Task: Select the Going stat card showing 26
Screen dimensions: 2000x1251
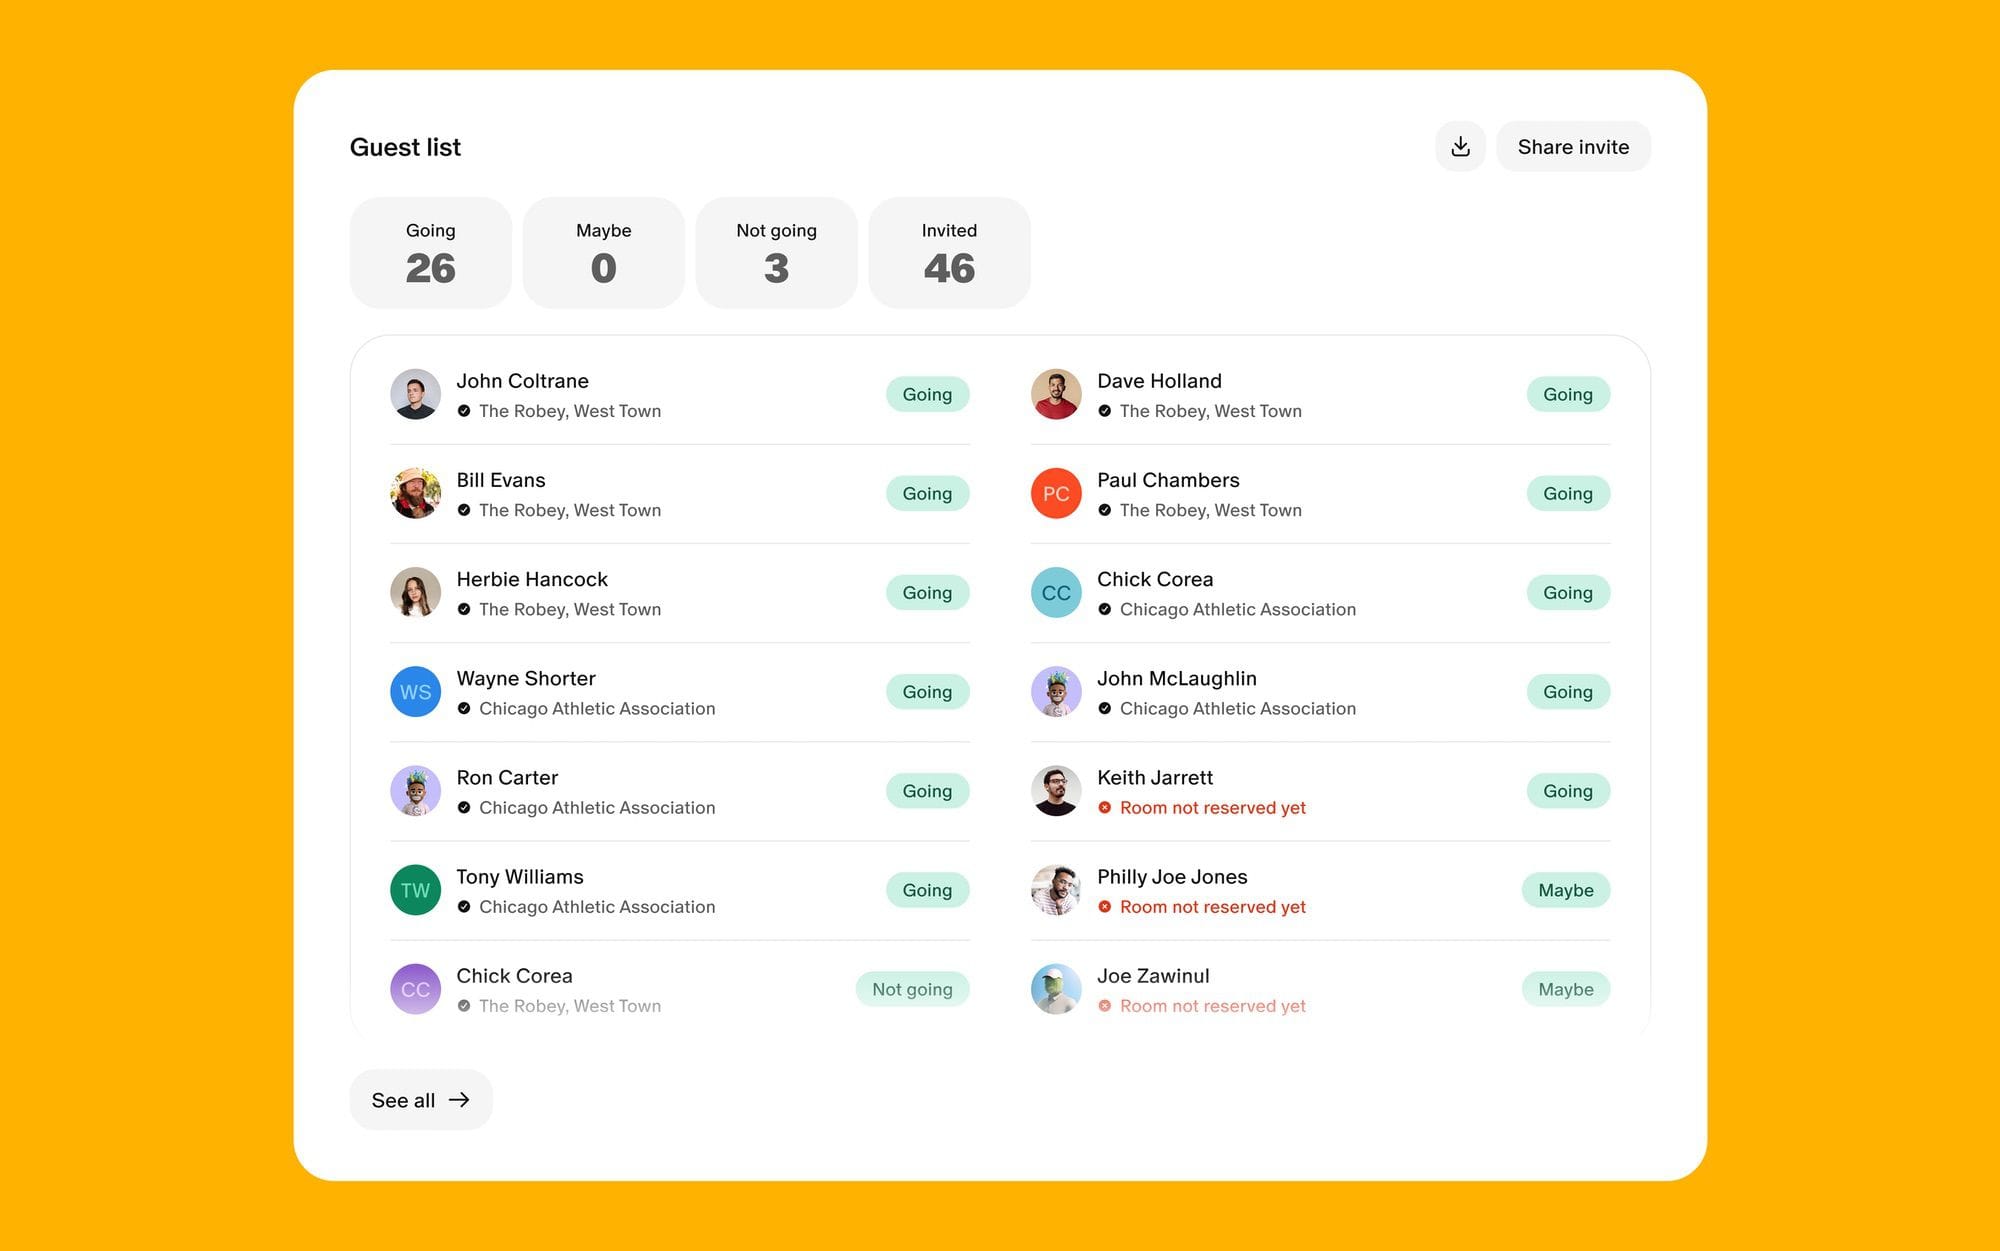Action: pos(431,253)
